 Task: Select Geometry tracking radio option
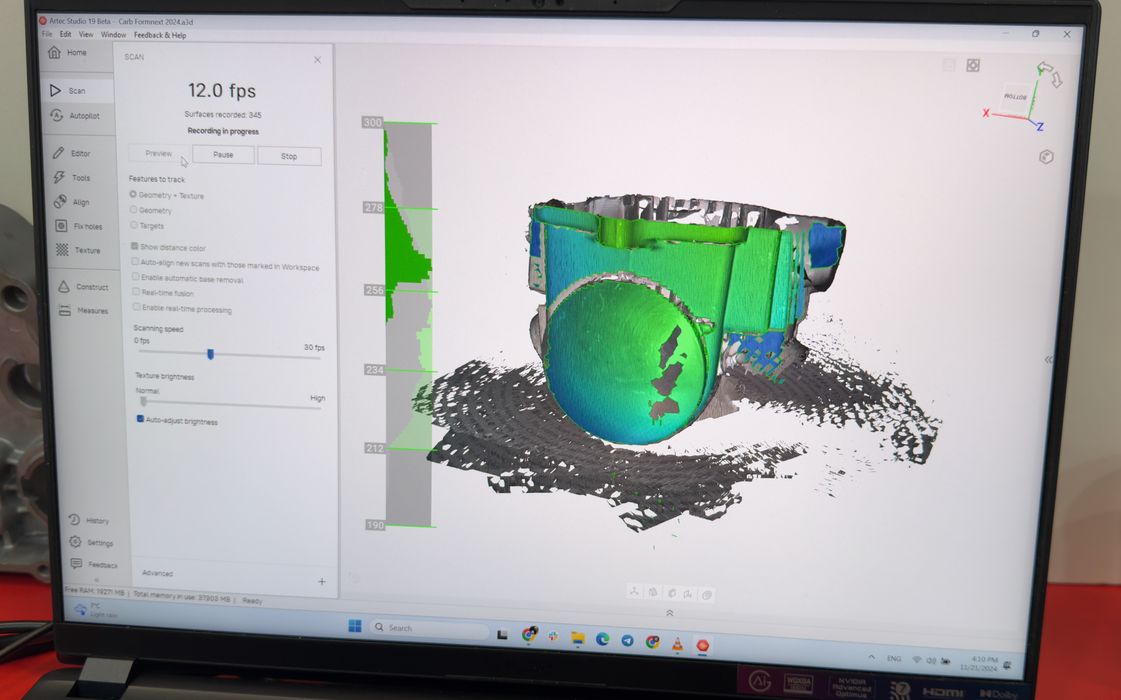pyautogui.click(x=134, y=211)
